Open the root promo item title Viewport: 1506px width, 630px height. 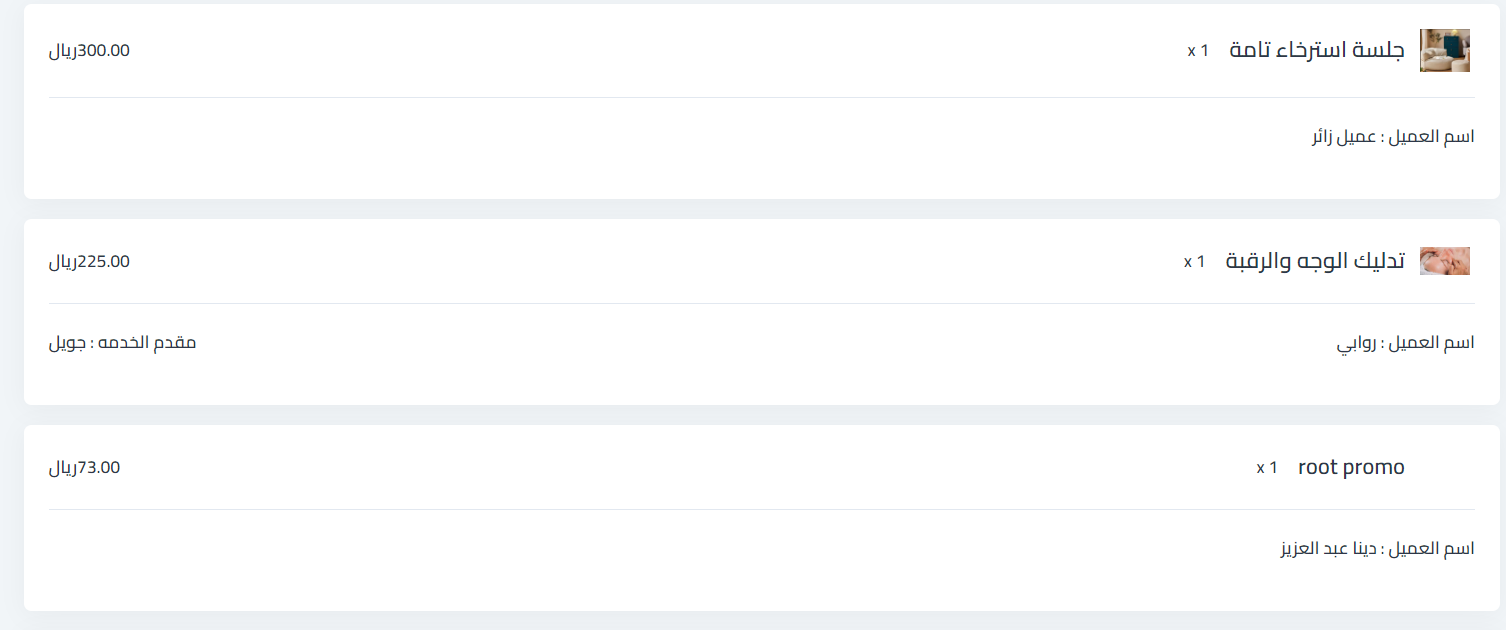tap(1351, 467)
